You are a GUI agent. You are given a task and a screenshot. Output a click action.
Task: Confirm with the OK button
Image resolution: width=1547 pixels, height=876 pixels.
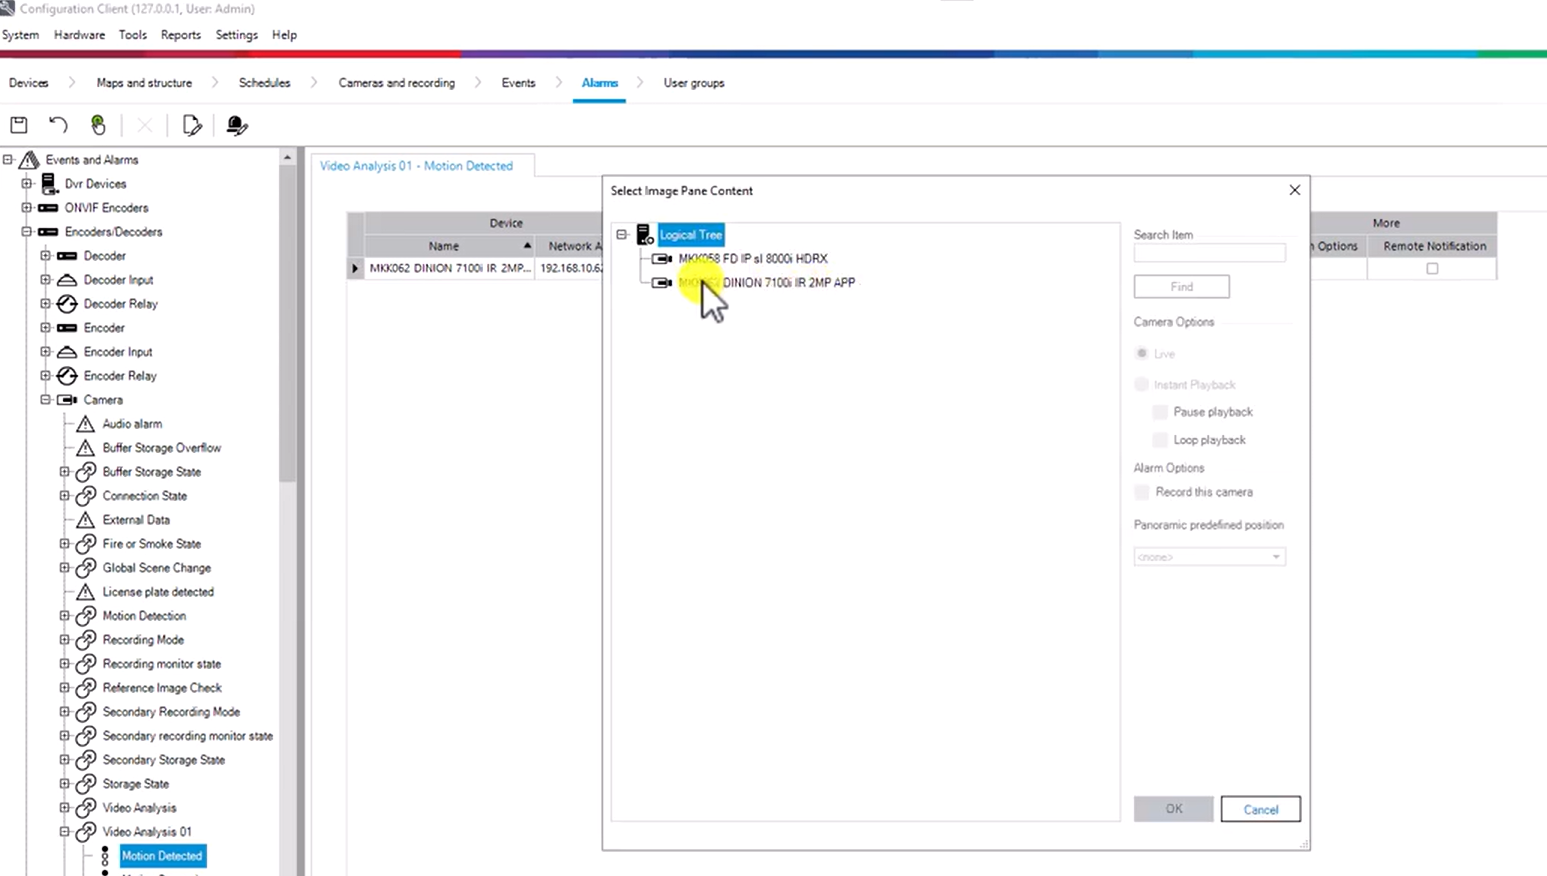(1173, 808)
